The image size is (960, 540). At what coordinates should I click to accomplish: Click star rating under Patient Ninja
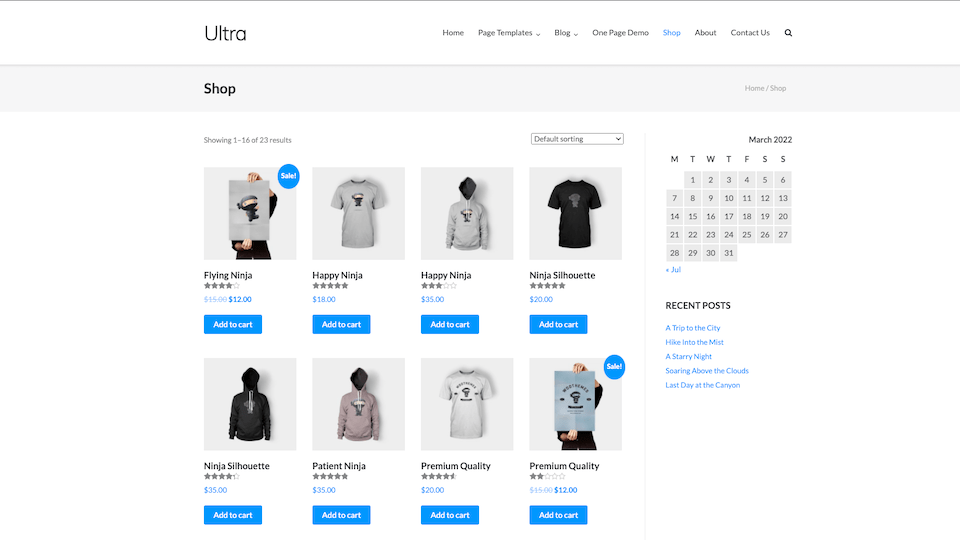point(330,476)
